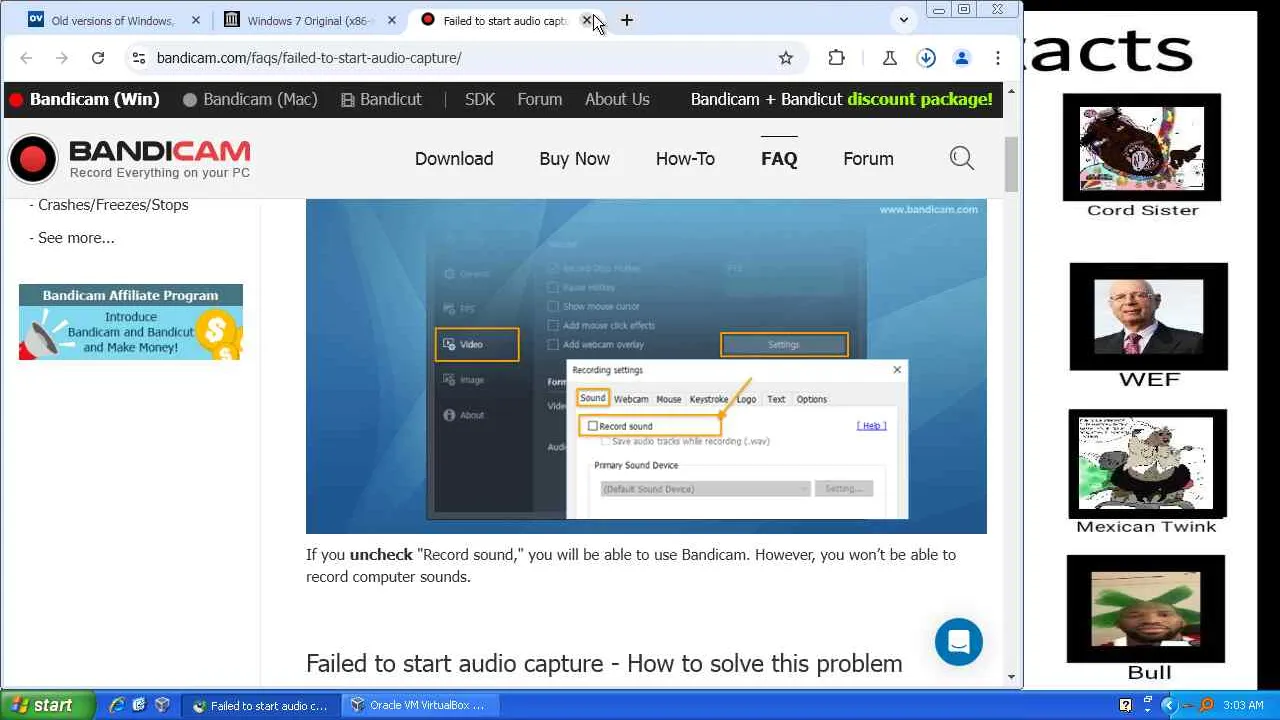The image size is (1280, 720).
Task: Open the three-dot browser menu
Action: [998, 58]
